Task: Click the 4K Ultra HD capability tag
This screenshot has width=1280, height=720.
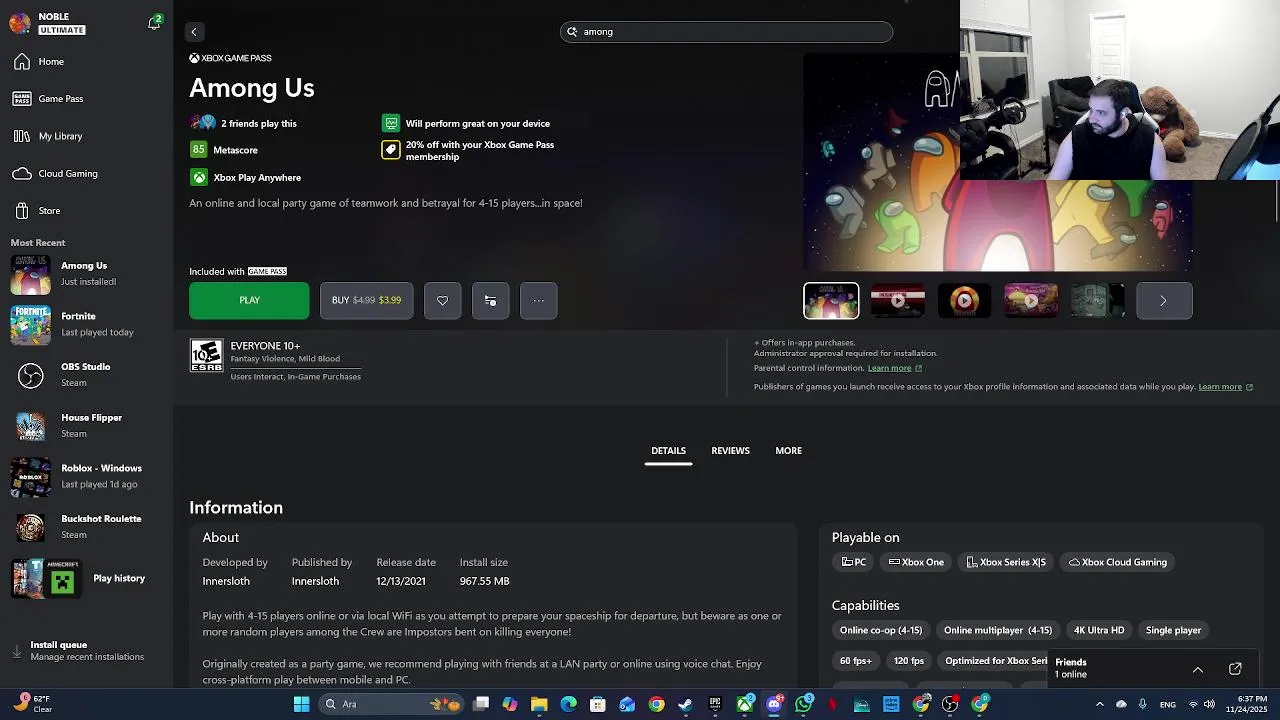Action: click(1099, 631)
